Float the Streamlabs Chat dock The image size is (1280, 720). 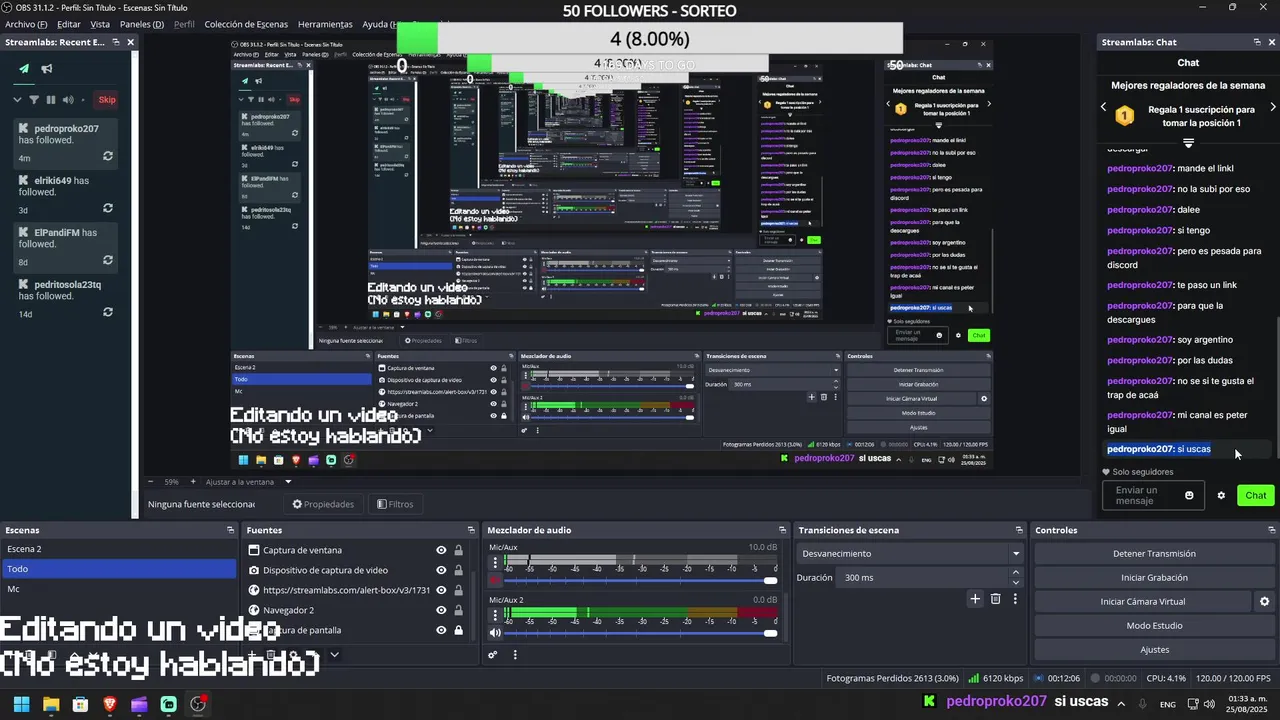click(x=1257, y=42)
